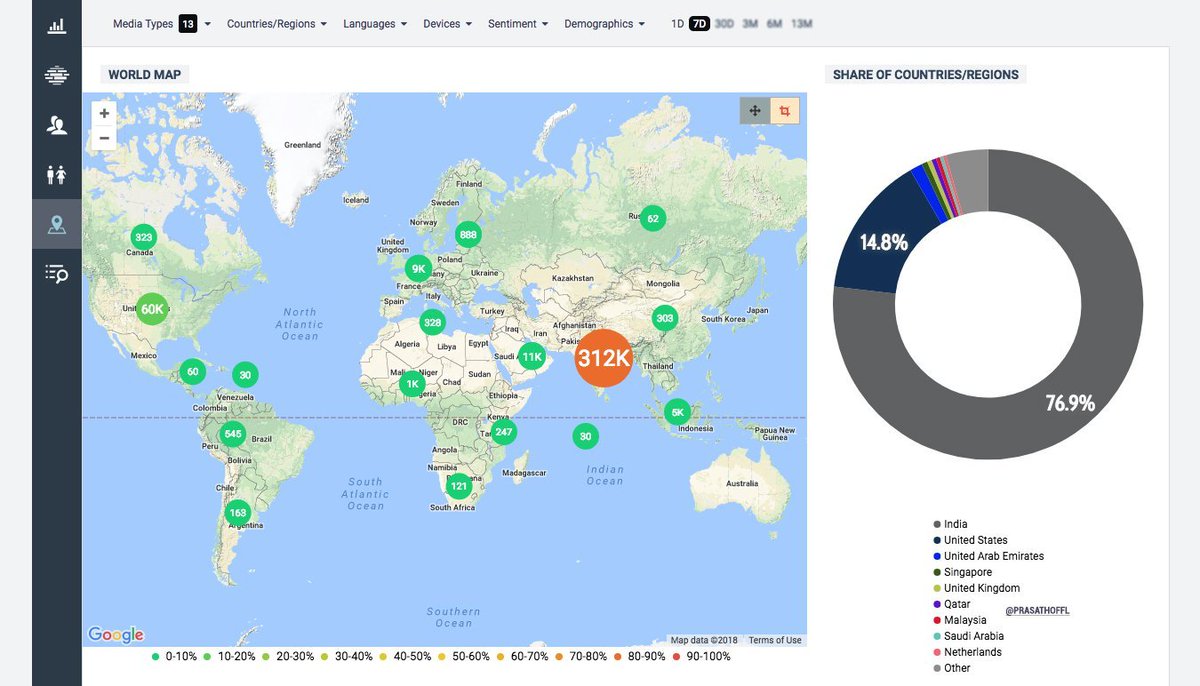
Task: Click the 76.9% India donut segment
Action: pyautogui.click(x=1070, y=404)
